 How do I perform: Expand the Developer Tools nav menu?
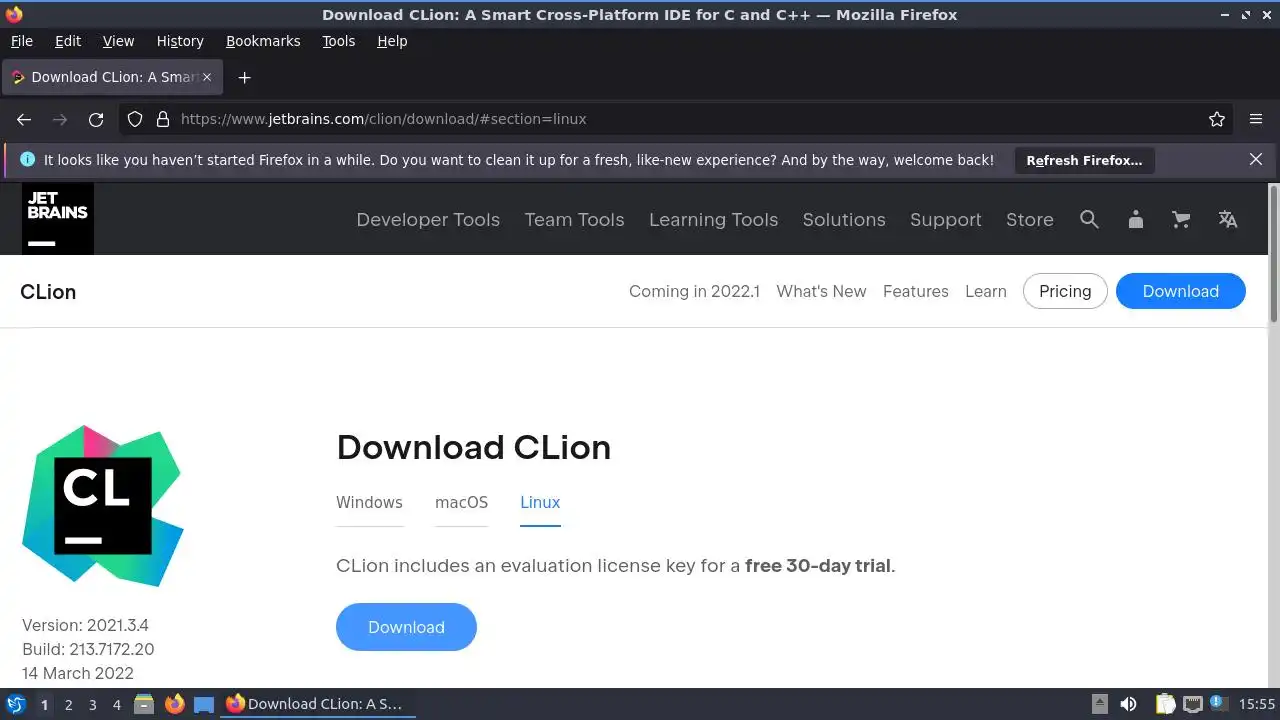(428, 219)
